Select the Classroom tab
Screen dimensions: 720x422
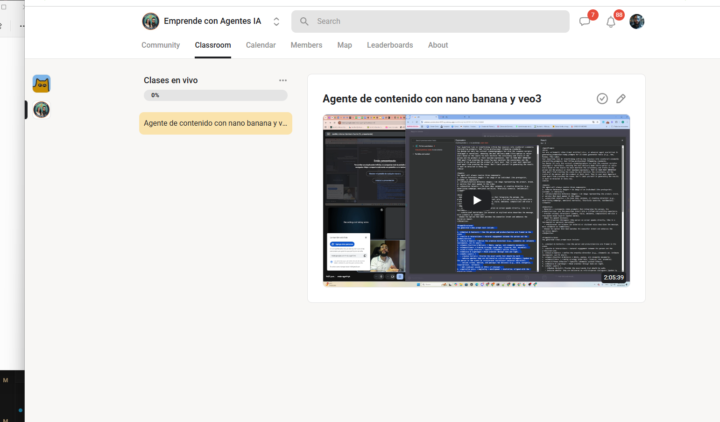click(213, 45)
